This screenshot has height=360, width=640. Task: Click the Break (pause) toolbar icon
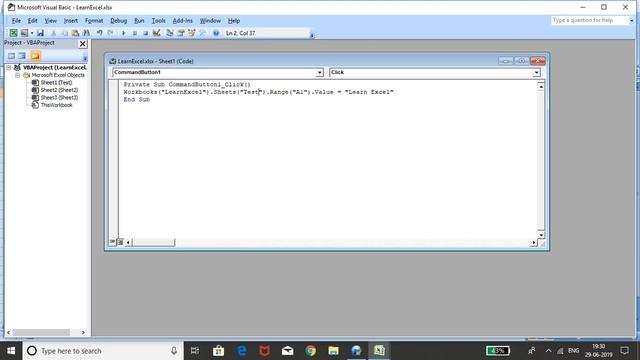pyautogui.click(x=135, y=33)
